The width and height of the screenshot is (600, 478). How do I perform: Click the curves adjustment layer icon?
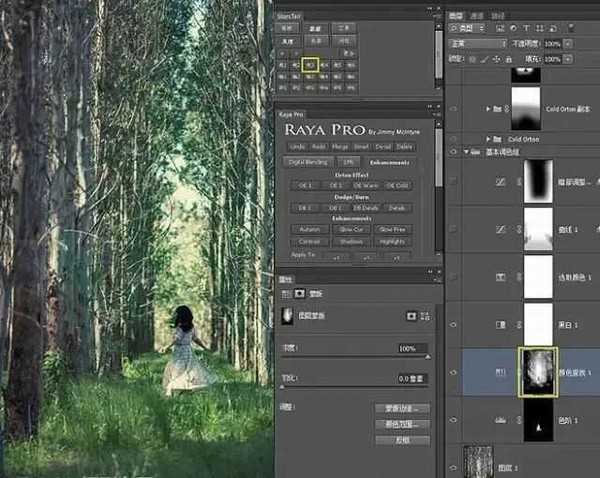tap(485, 230)
